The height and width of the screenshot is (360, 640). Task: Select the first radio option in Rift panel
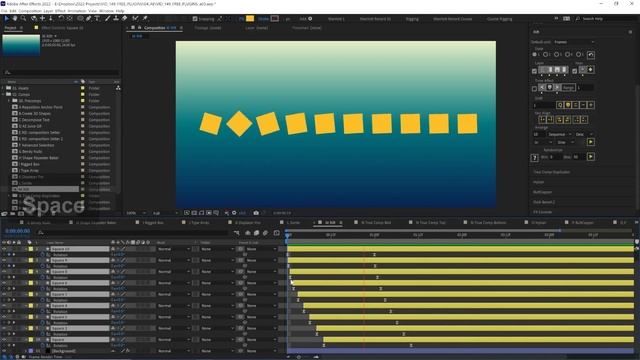tap(534, 54)
